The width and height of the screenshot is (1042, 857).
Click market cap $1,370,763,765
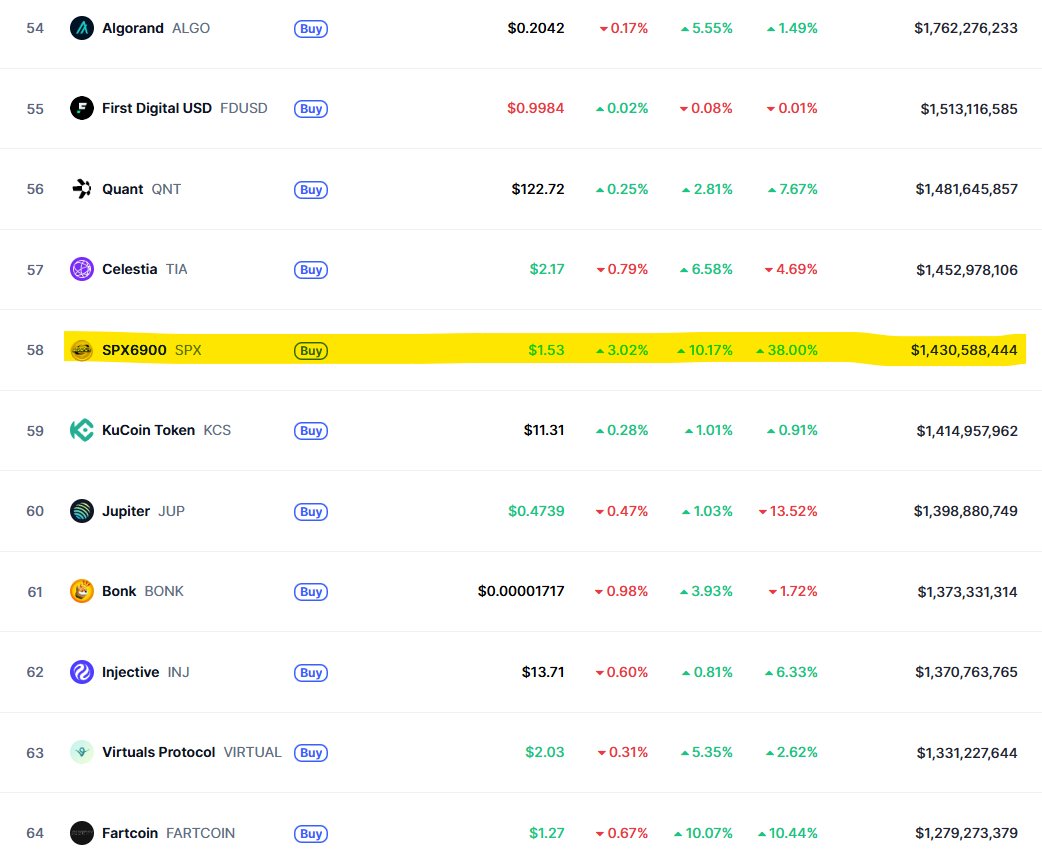click(966, 672)
